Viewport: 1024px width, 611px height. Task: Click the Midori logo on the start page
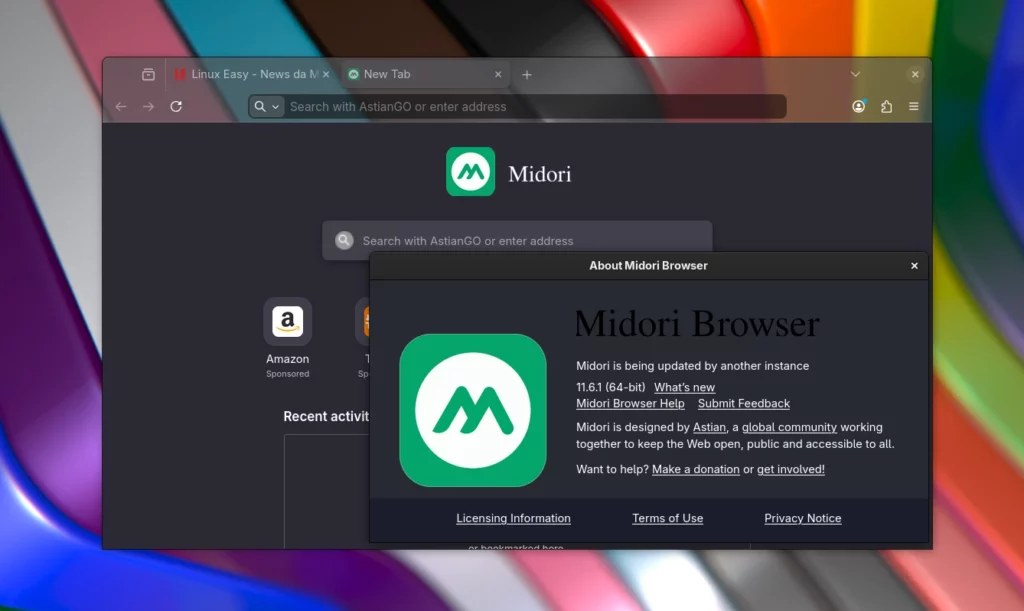click(x=470, y=171)
